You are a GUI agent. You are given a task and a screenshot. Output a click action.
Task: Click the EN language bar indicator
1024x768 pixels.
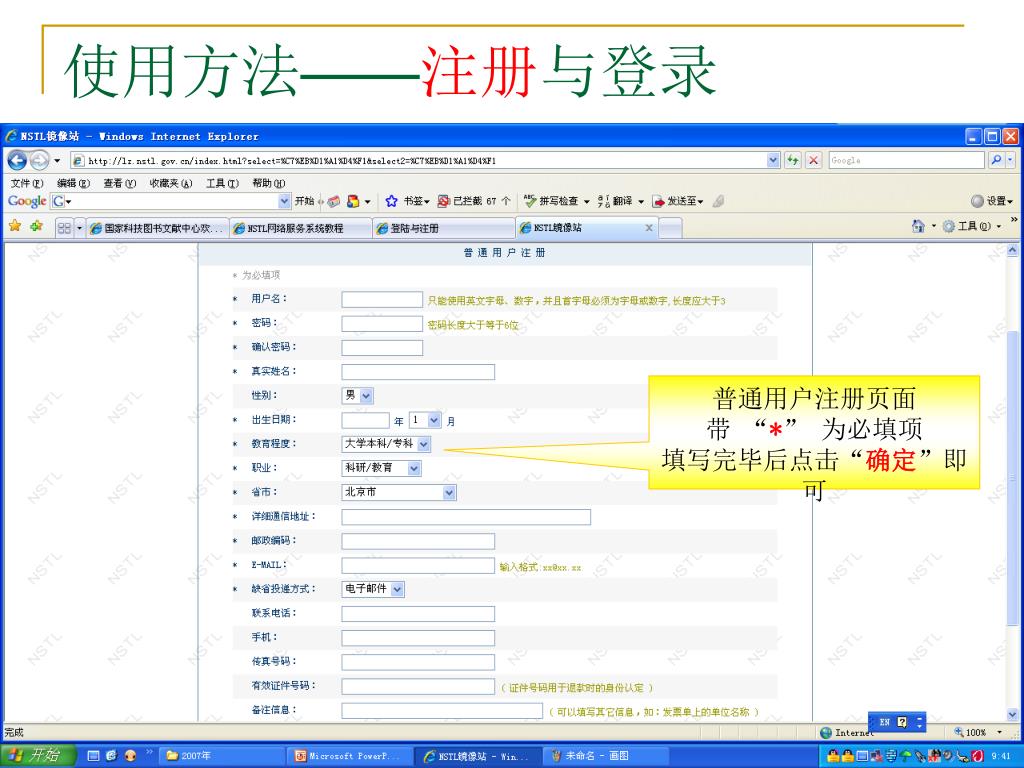(884, 722)
